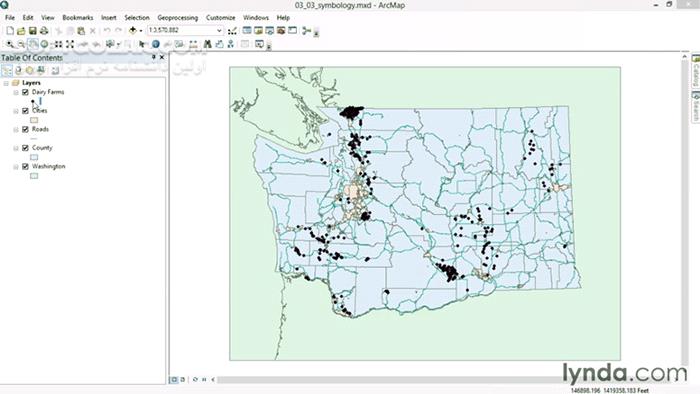
Task: Select the Select Features tool
Action: coord(110,44)
